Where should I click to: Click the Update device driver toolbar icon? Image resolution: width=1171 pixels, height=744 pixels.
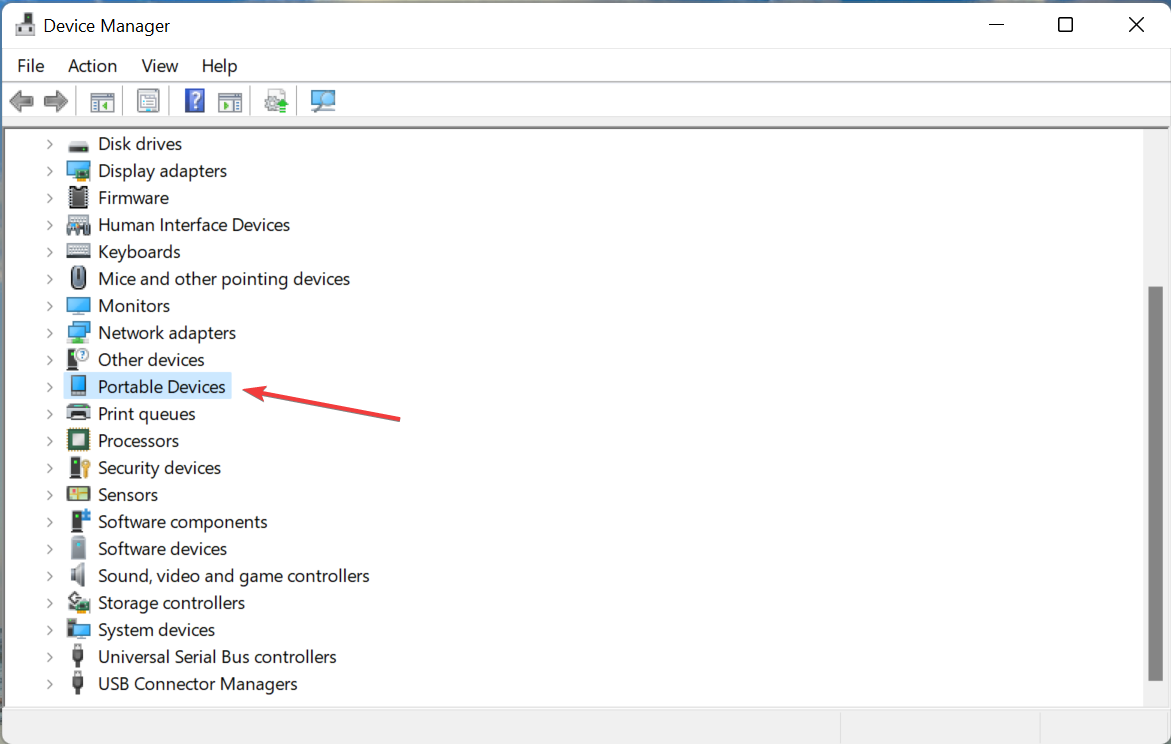tap(276, 102)
